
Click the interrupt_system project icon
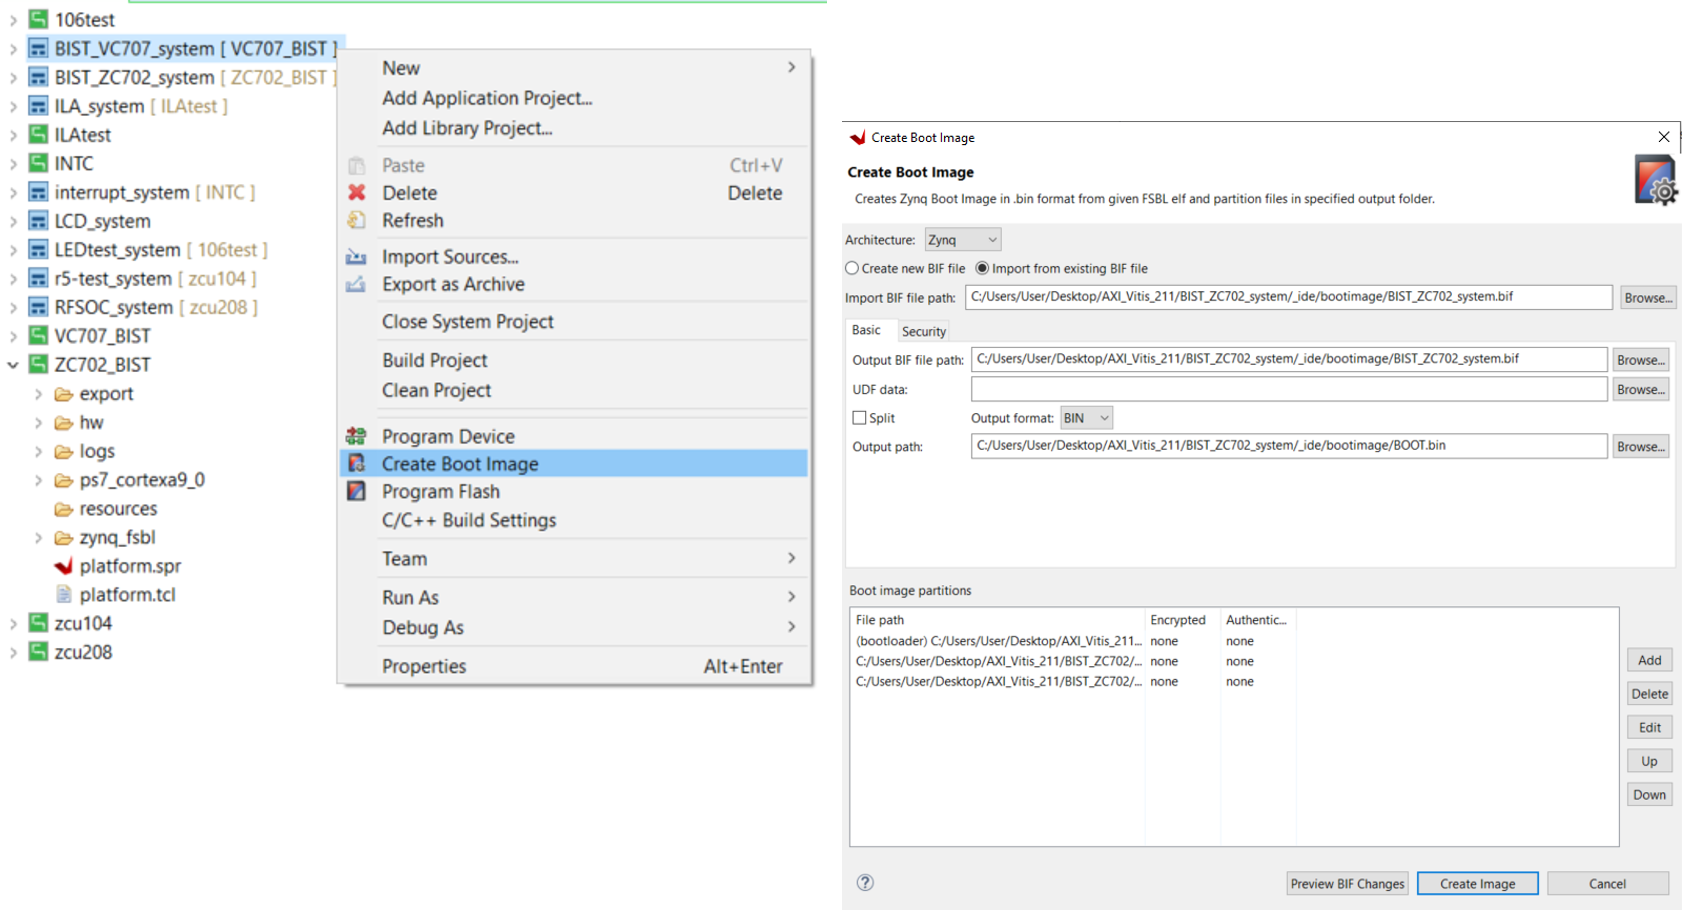point(38,192)
